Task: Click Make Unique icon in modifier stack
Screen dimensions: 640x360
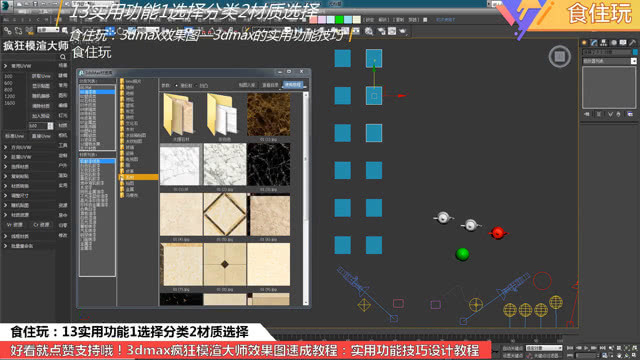Action: [610, 114]
